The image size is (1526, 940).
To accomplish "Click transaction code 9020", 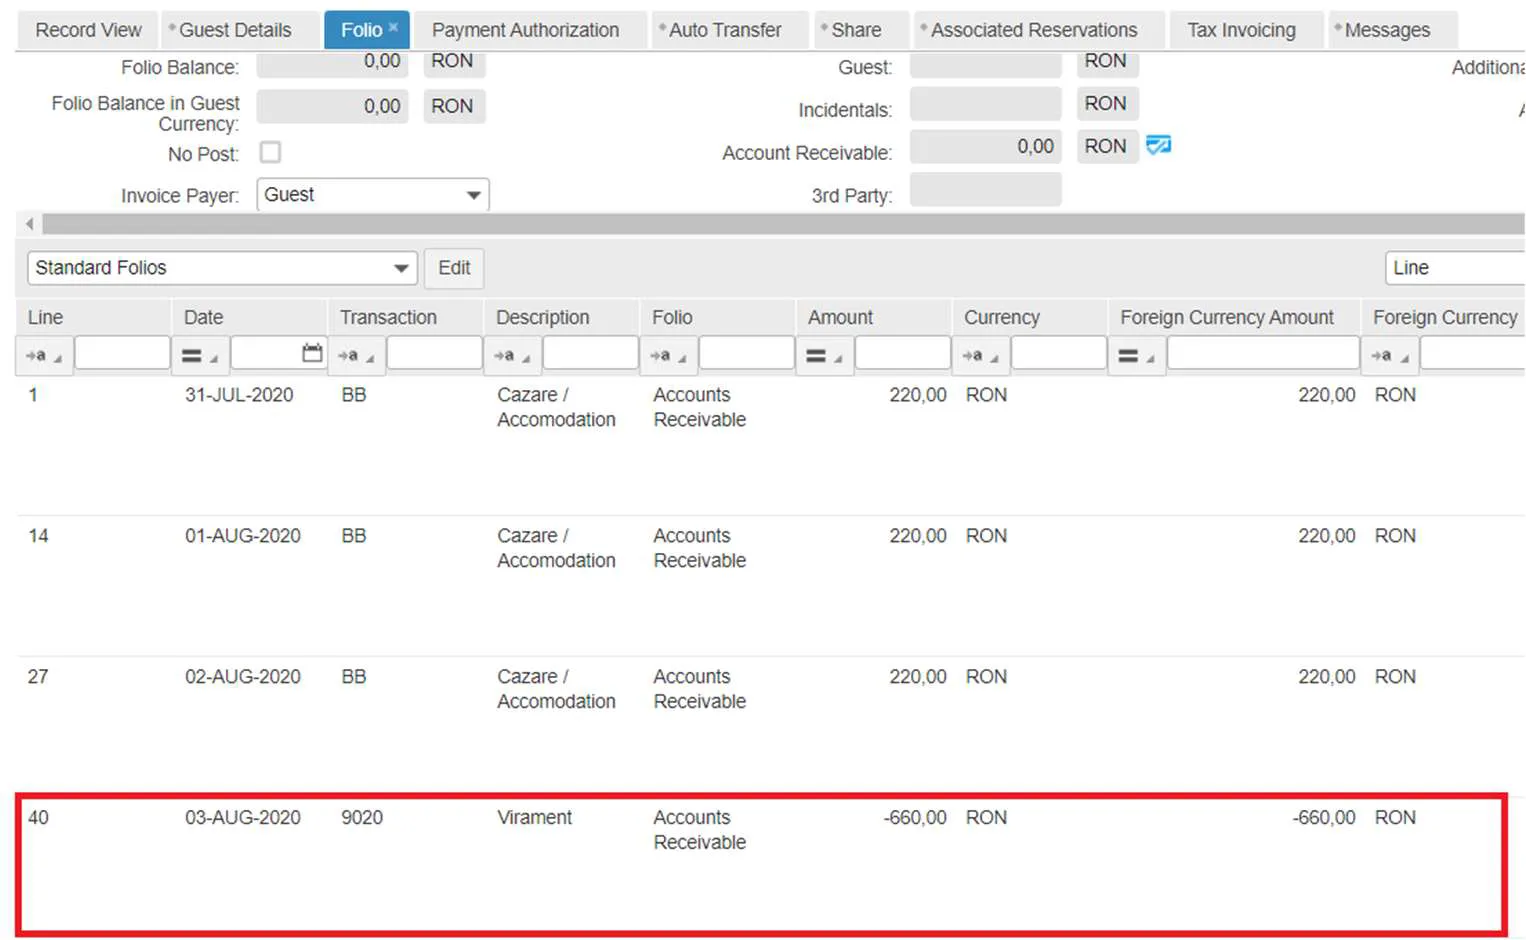I will [362, 818].
